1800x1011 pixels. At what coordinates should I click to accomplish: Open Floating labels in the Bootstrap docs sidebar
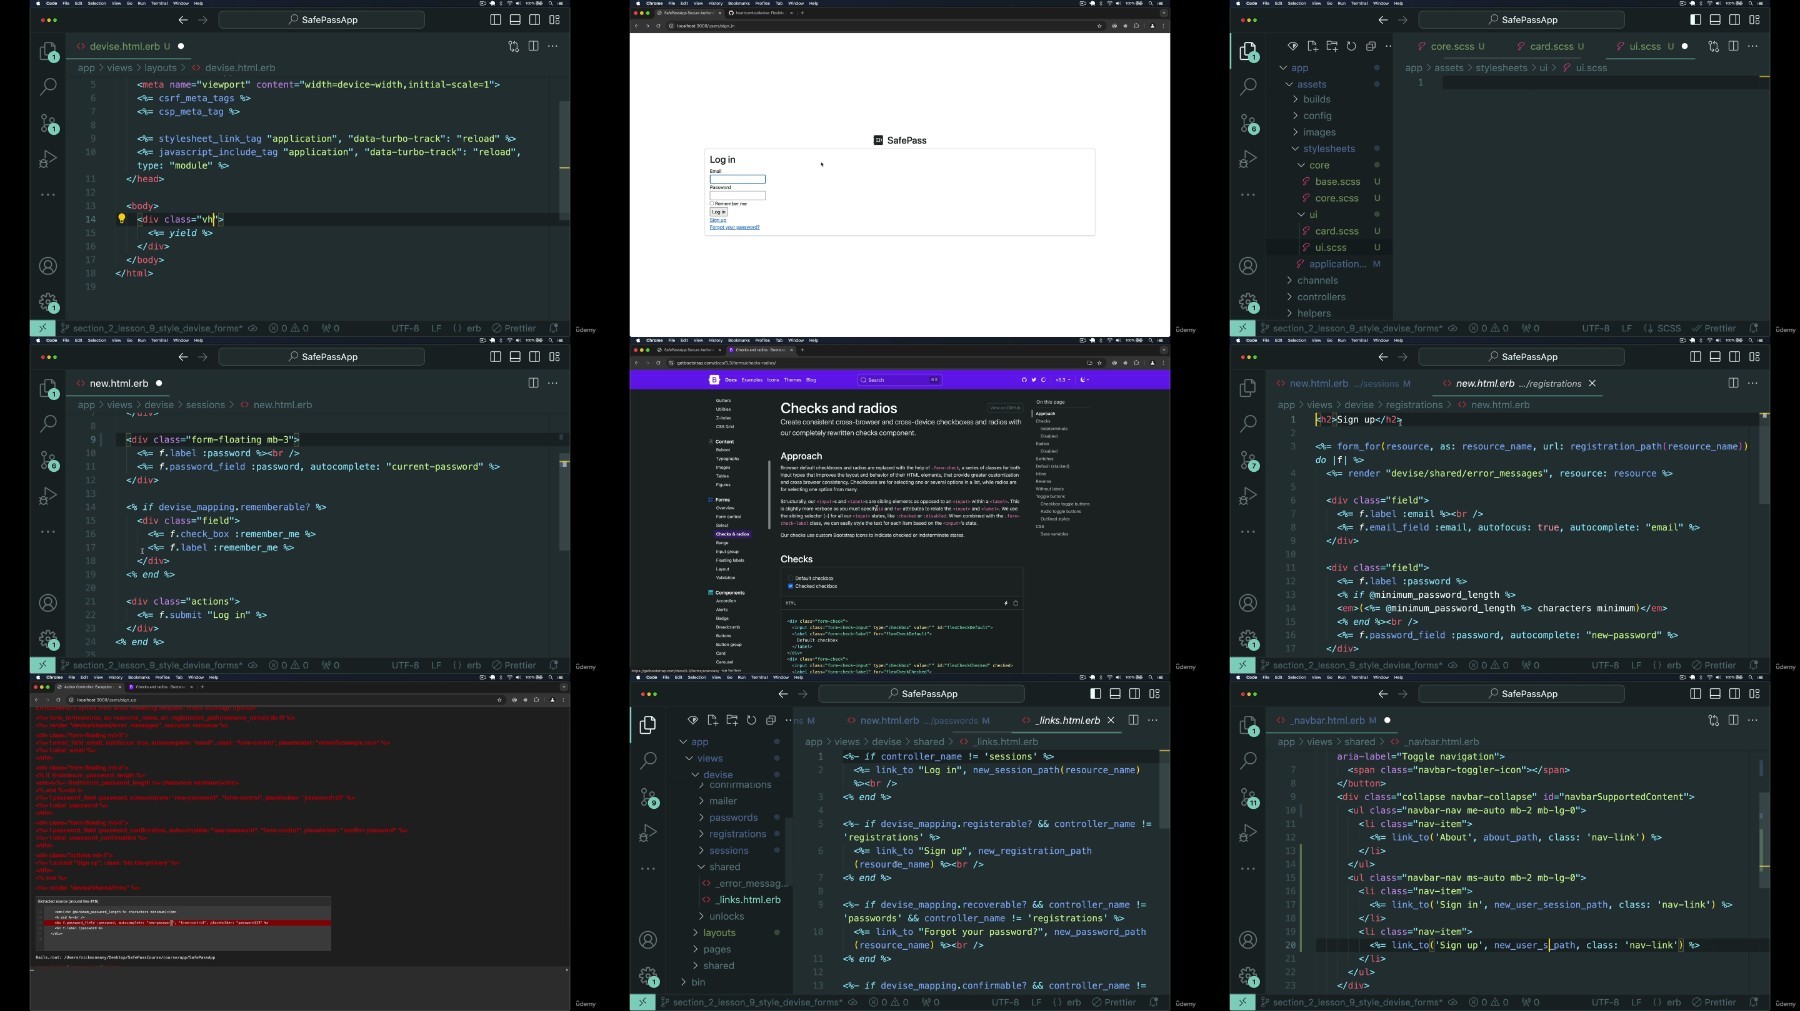coord(729,560)
